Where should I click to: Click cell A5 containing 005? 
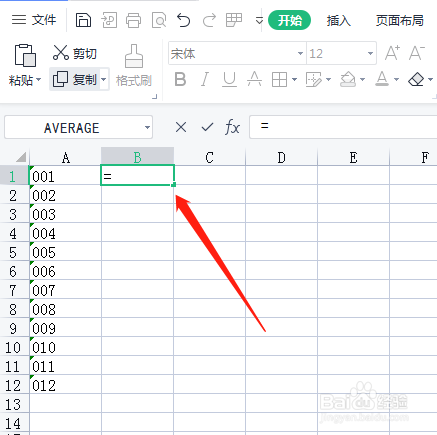pyautogui.click(x=65, y=252)
